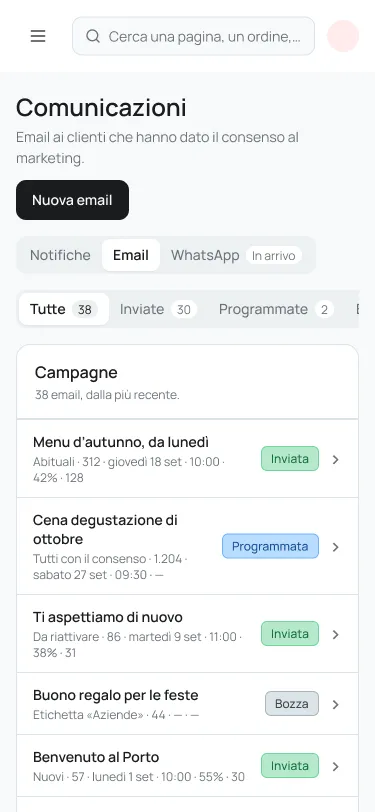Viewport: 375px width, 812px height.
Task: Expand chevron for Buono regalo per le feste
Action: (x=336, y=704)
